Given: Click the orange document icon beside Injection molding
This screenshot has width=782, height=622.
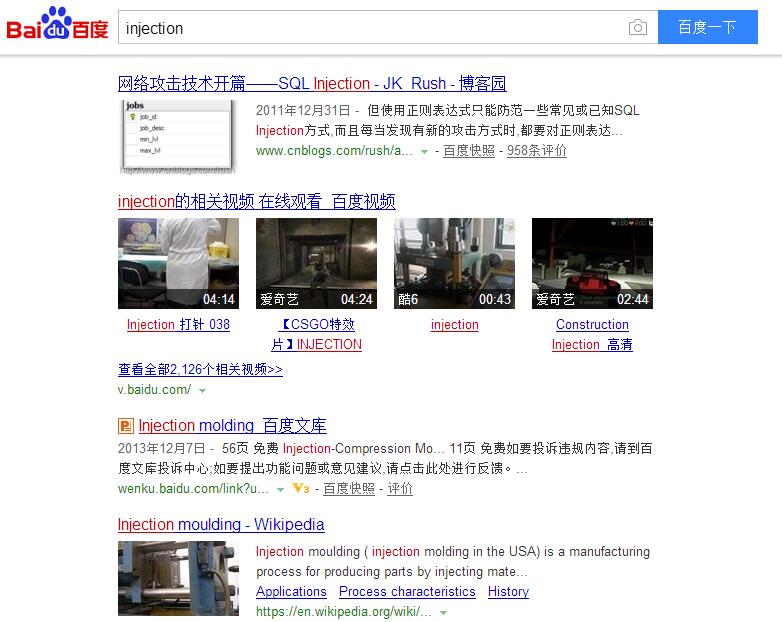Looking at the screenshot, I should (x=125, y=426).
